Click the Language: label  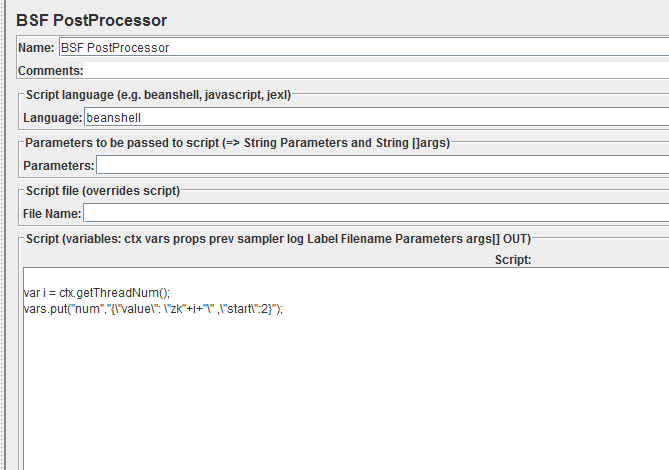(x=52, y=118)
